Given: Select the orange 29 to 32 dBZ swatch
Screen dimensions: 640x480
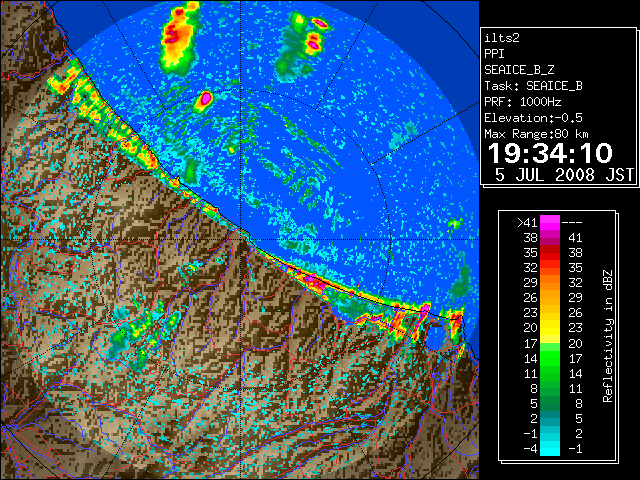Looking at the screenshot, I should pyautogui.click(x=550, y=283).
